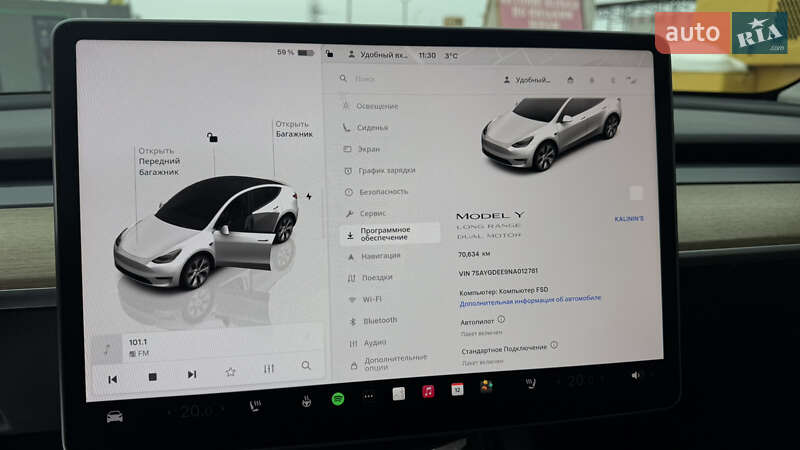Tap the small white square under car image
The height and width of the screenshot is (450, 800).
tap(636, 193)
